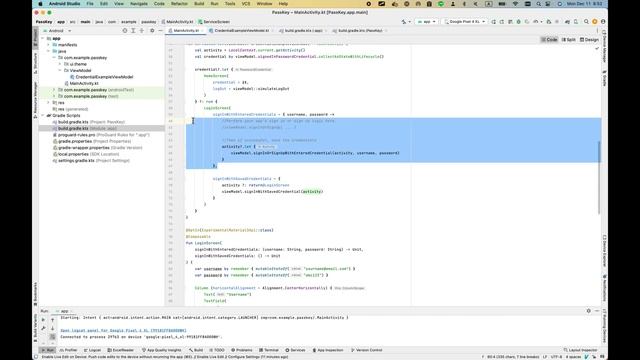Expand the manifests folder

pos(48,45)
